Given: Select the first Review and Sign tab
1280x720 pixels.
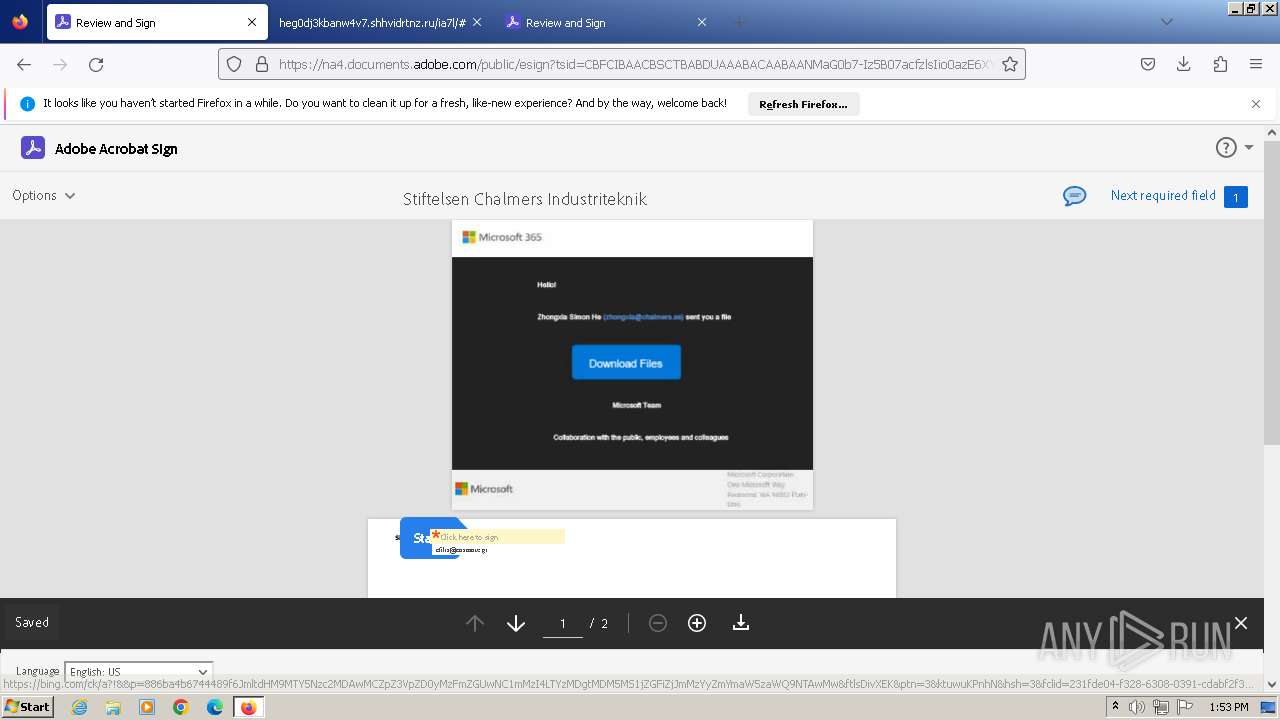Looking at the screenshot, I should (x=157, y=22).
